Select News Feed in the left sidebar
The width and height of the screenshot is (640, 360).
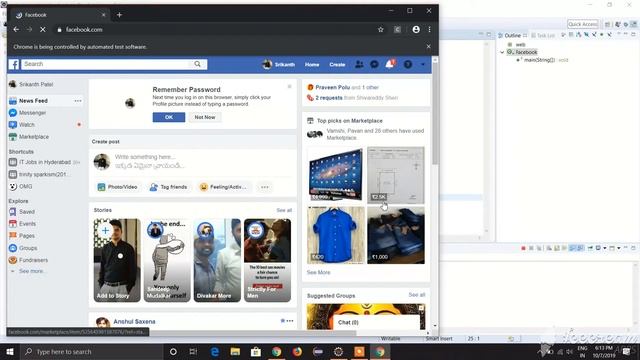pos(33,100)
